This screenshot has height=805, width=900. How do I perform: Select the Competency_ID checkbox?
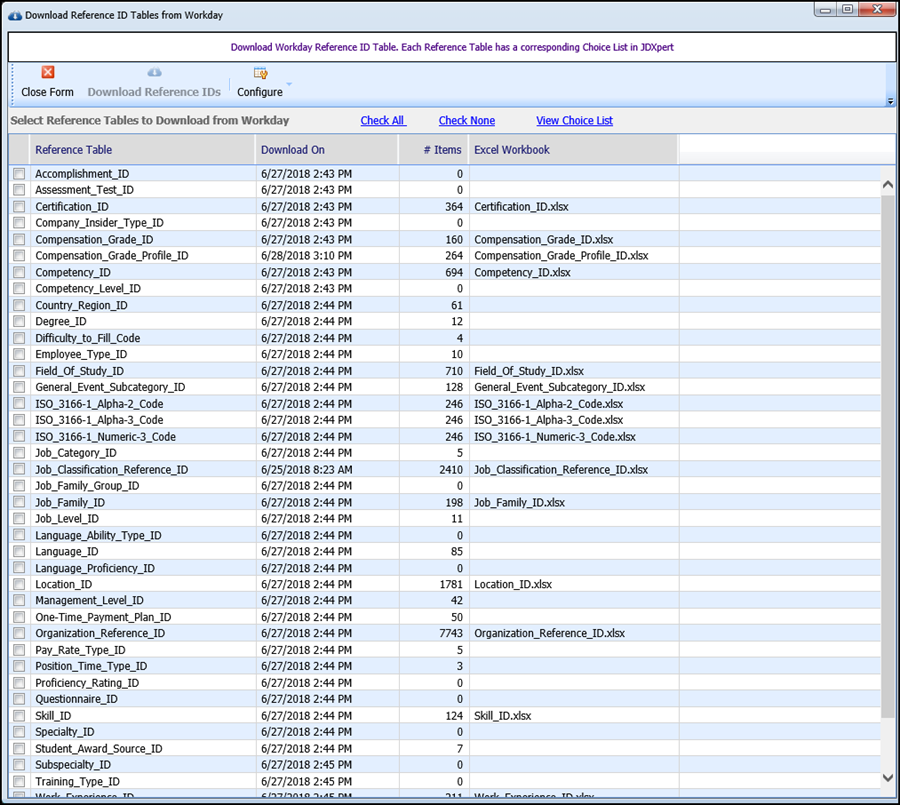[20, 272]
